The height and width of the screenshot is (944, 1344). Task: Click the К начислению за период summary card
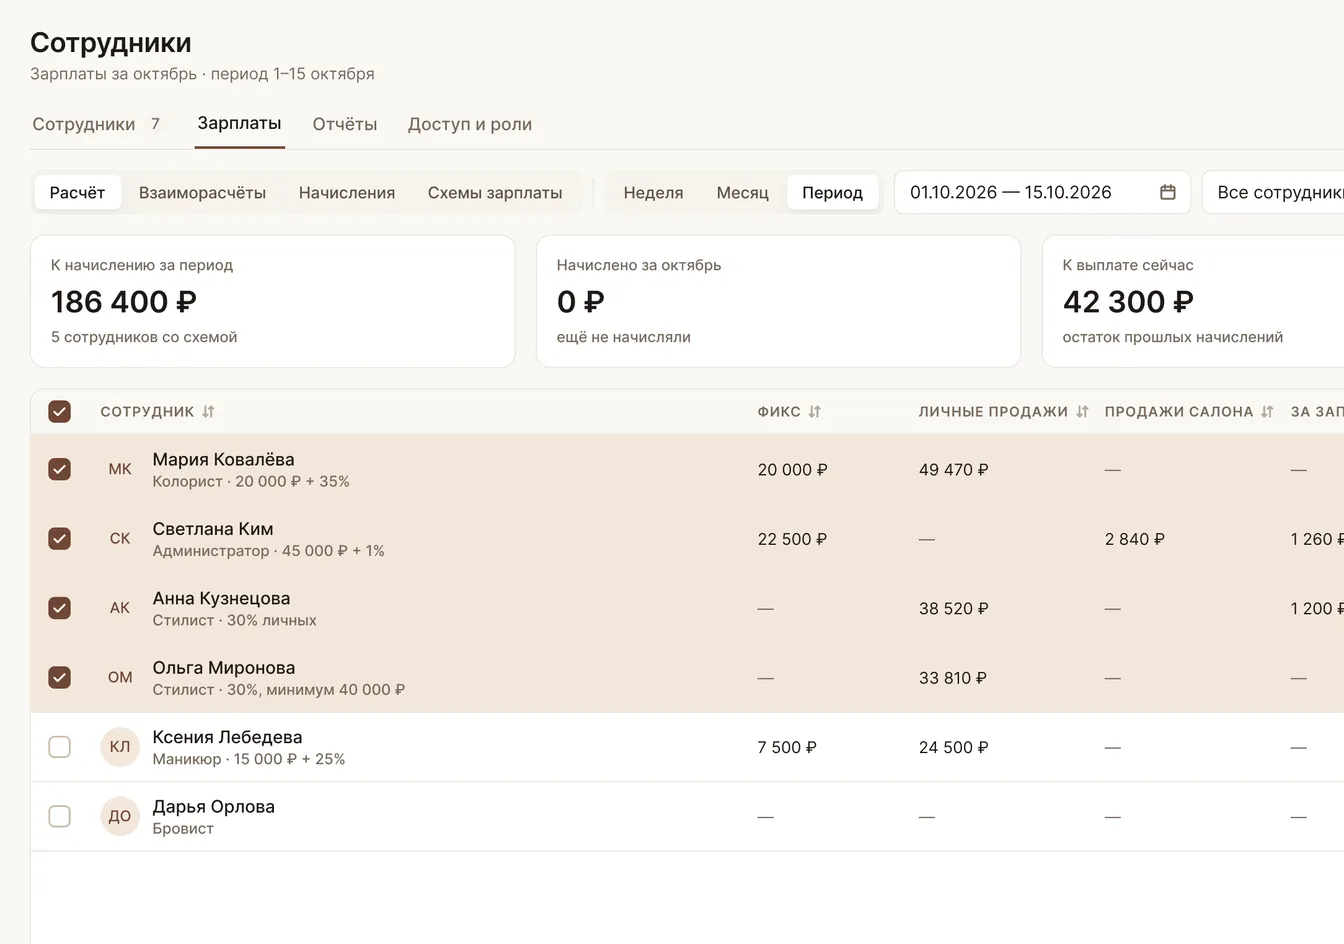tap(273, 301)
